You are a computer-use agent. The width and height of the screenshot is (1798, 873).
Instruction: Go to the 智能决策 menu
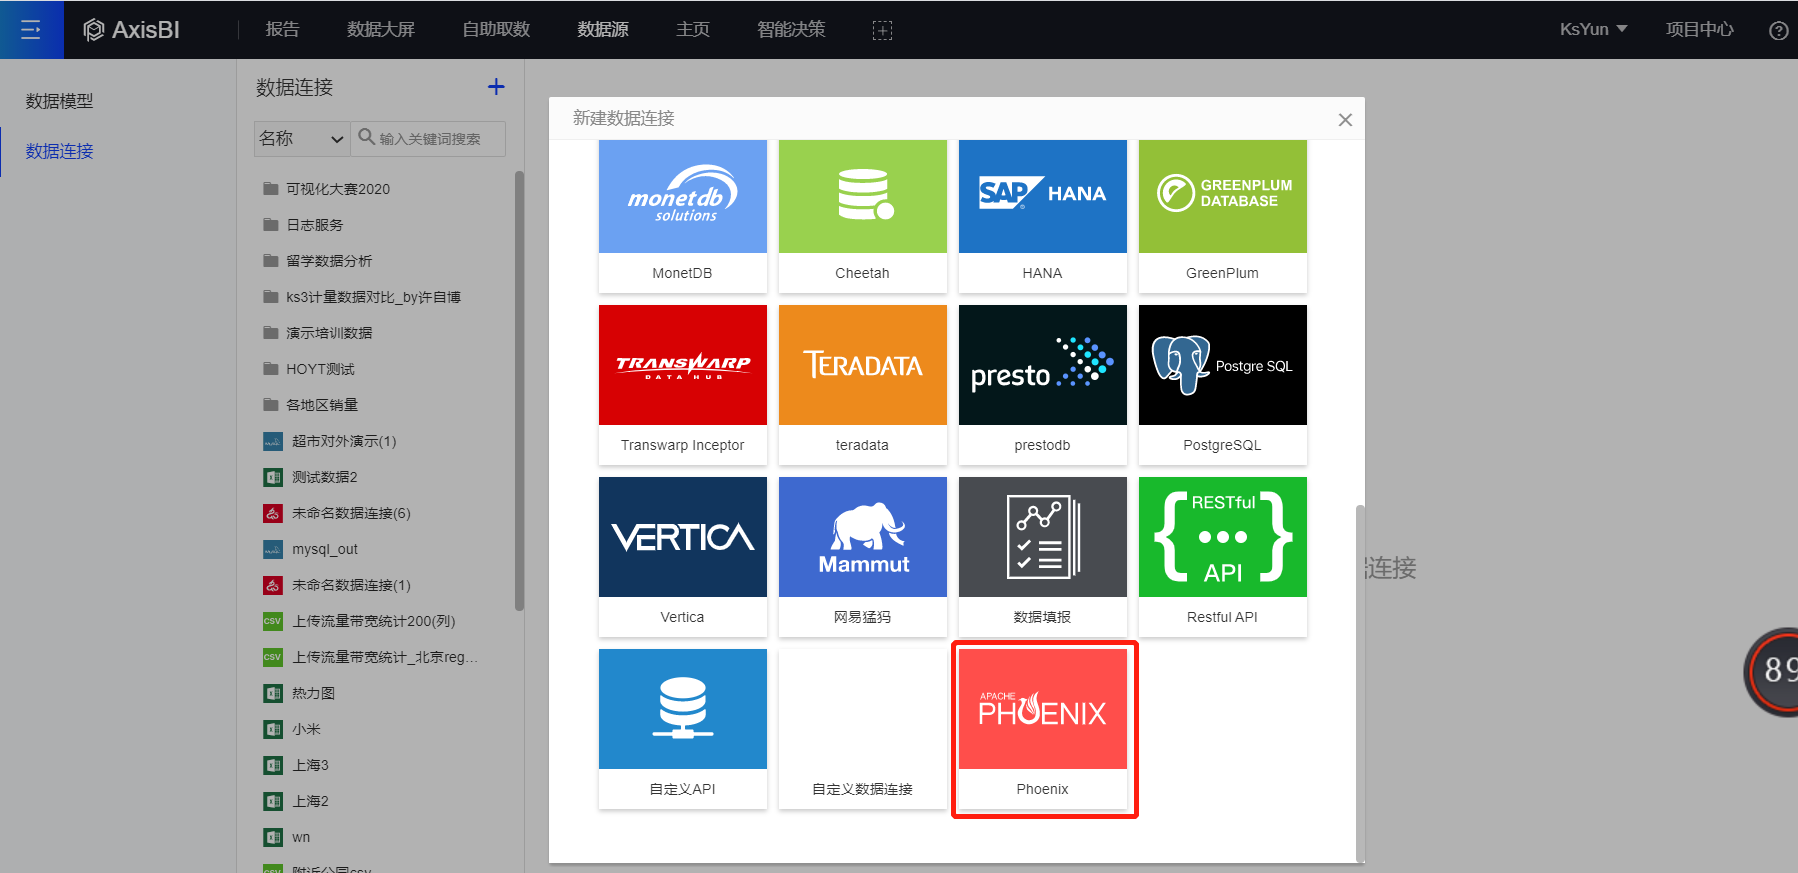[791, 29]
